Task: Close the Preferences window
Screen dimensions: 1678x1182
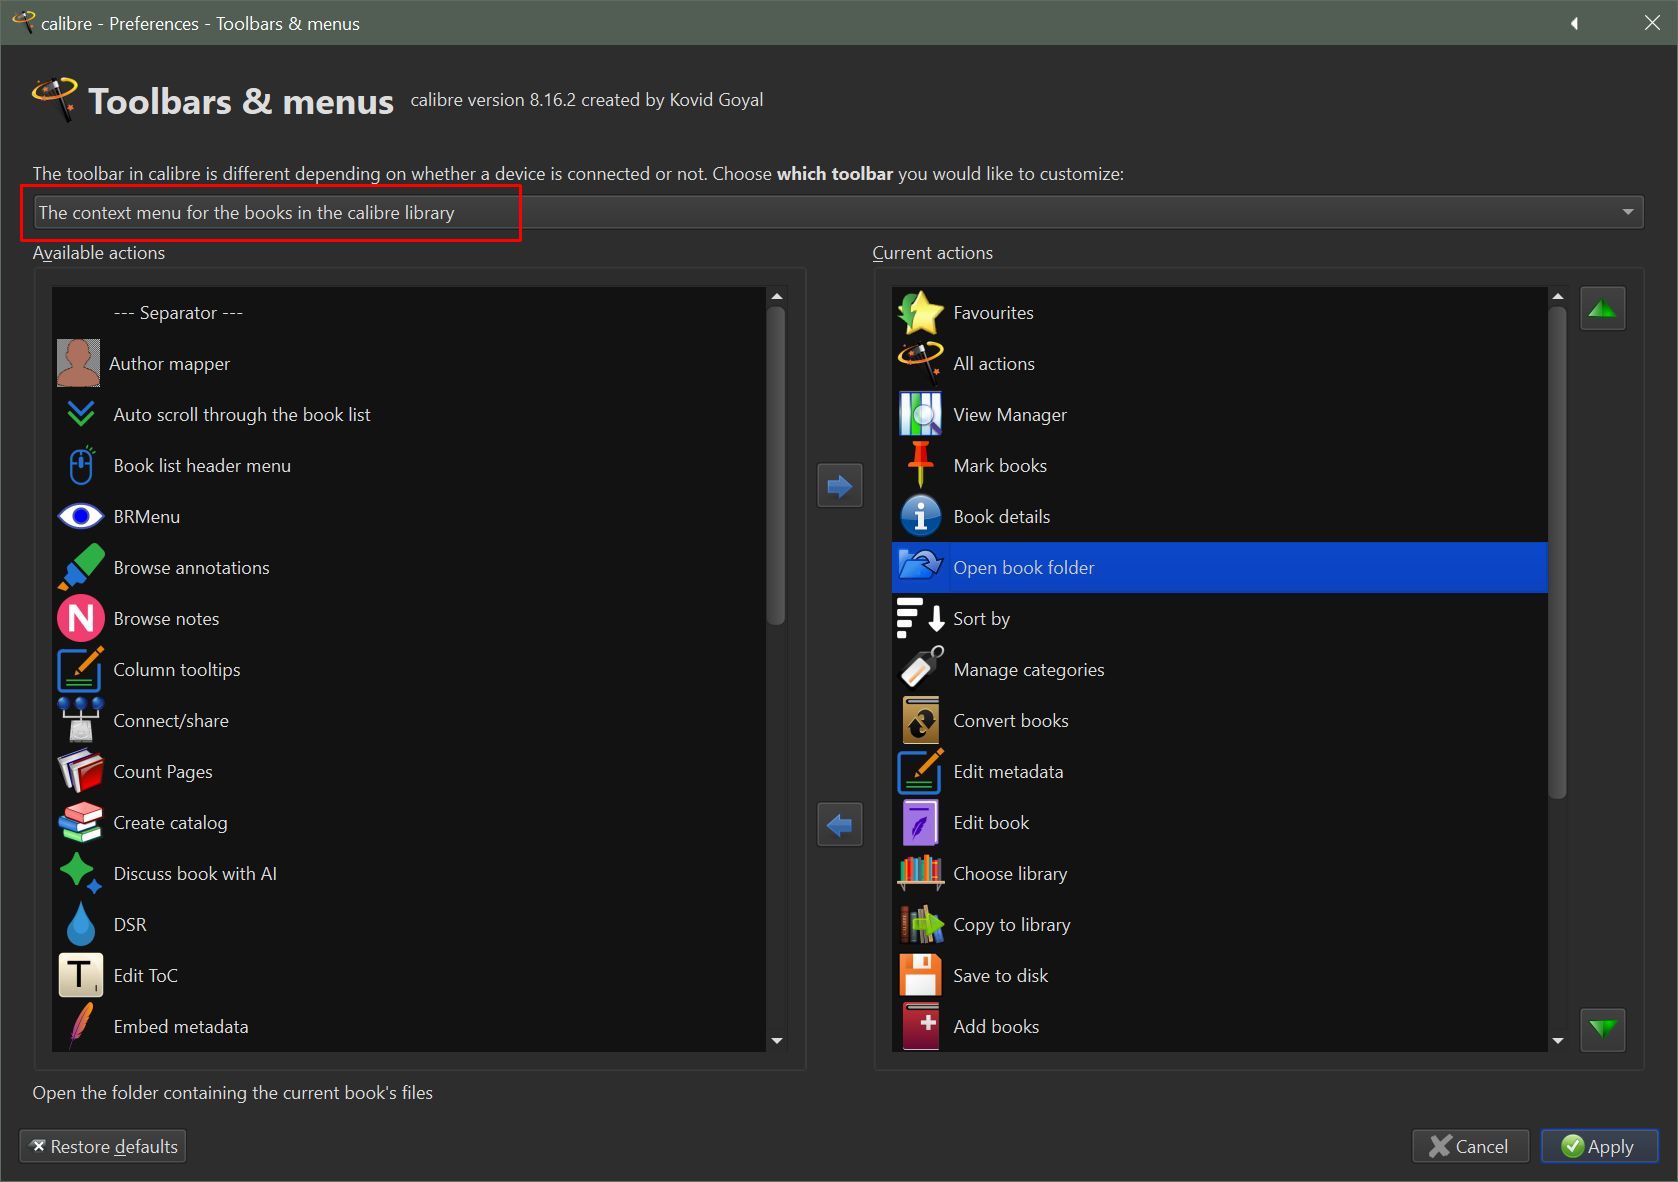Action: point(1652,23)
